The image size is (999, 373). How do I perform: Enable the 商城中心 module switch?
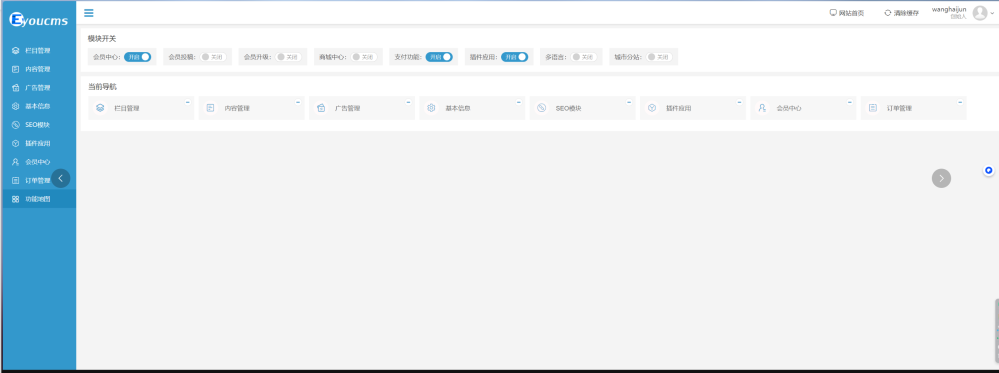364,57
